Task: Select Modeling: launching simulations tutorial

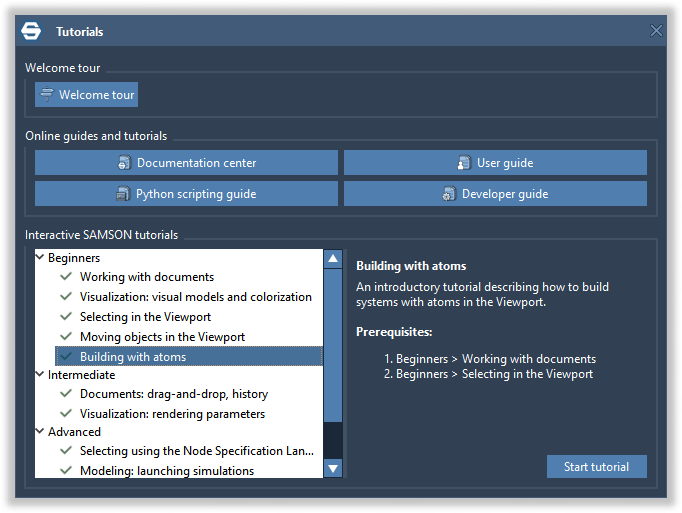Action: point(167,471)
